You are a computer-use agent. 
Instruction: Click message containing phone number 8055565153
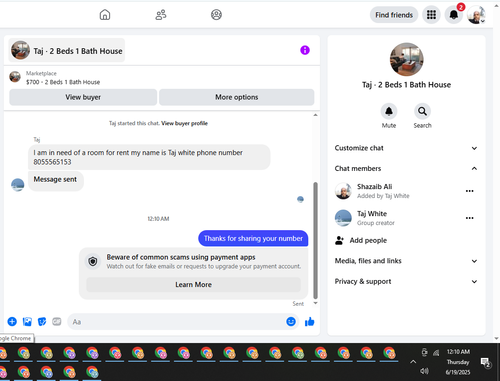[x=149, y=157]
